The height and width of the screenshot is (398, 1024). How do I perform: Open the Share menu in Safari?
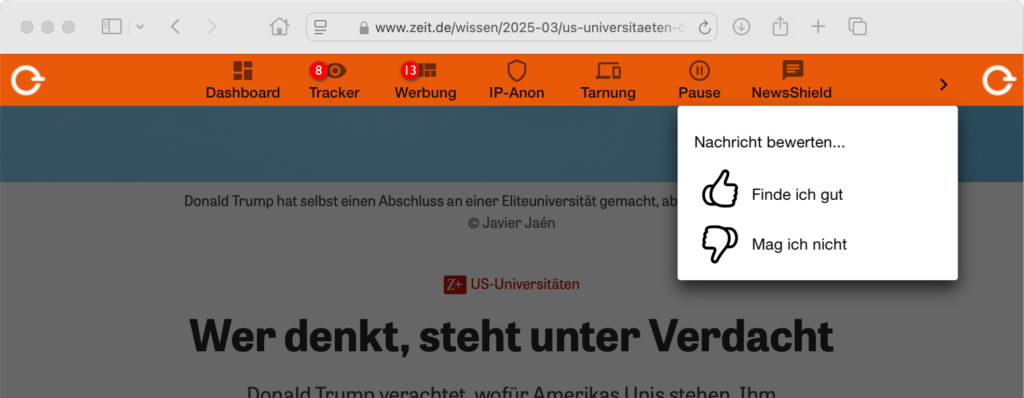780,27
